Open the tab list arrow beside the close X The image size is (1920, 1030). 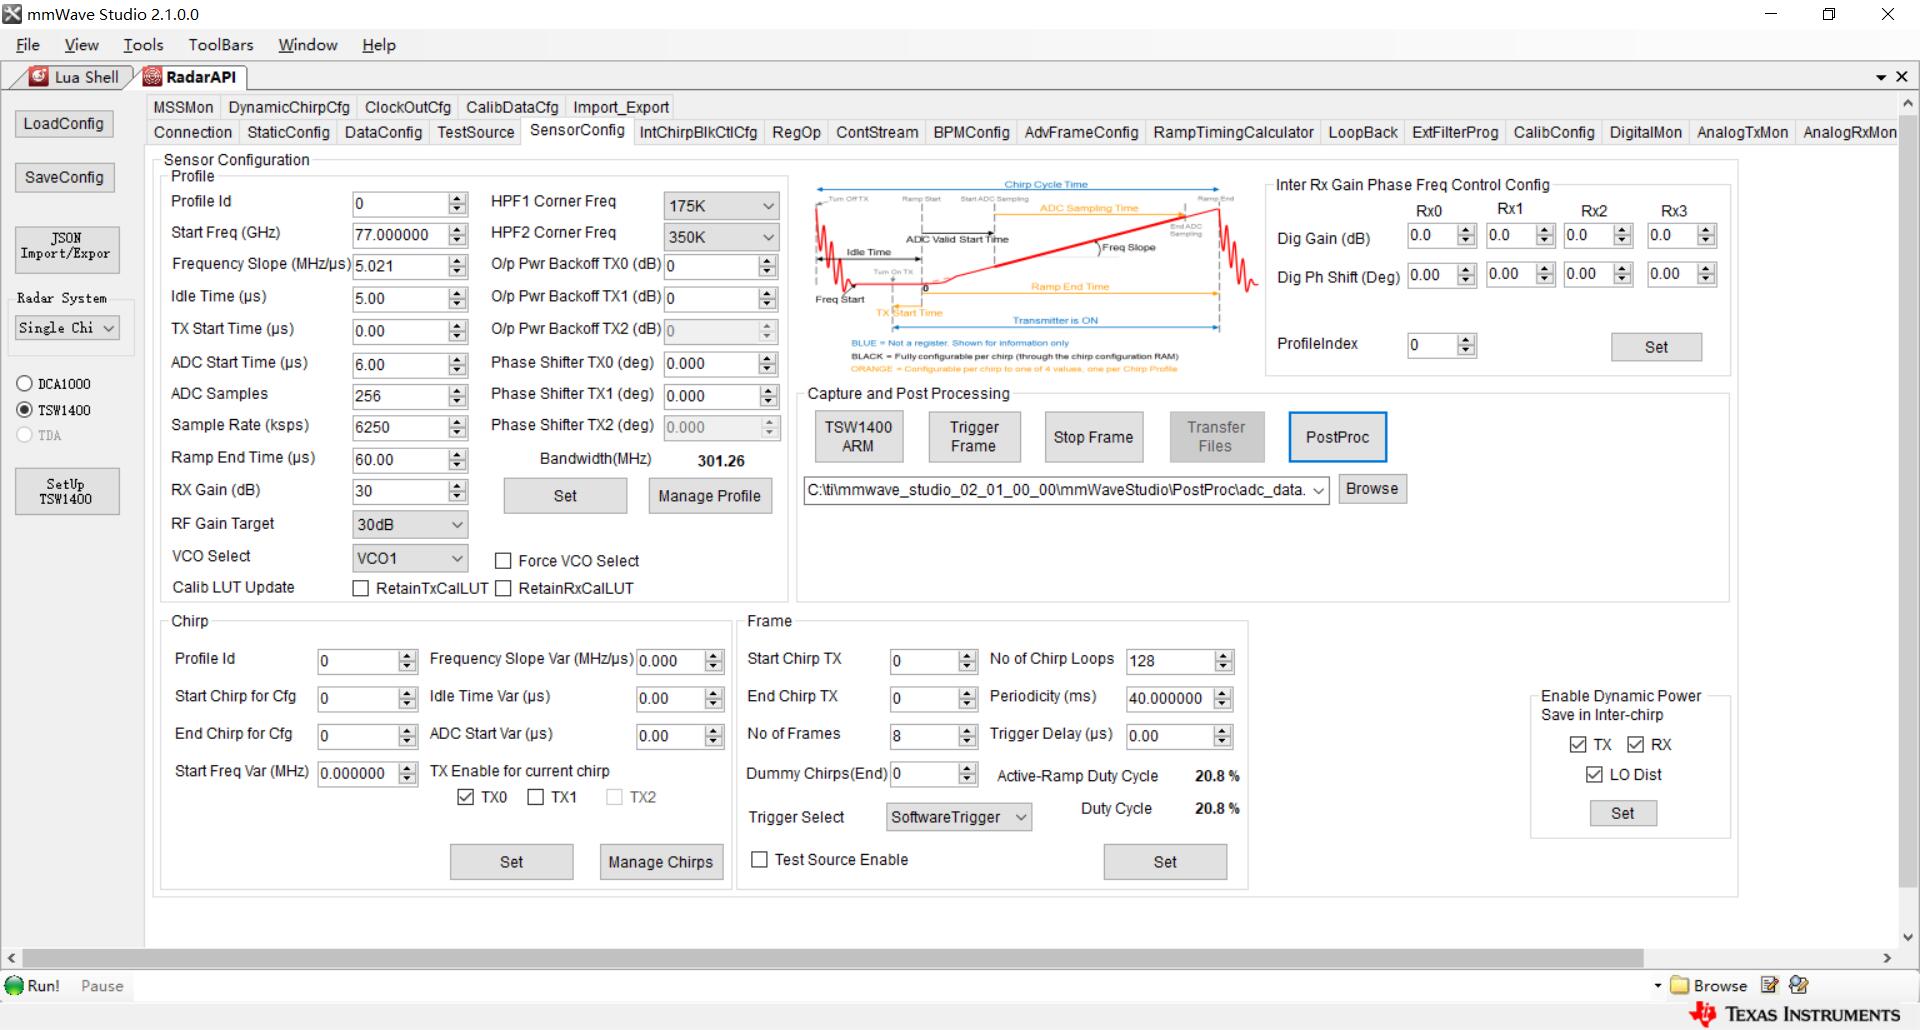1881,77
